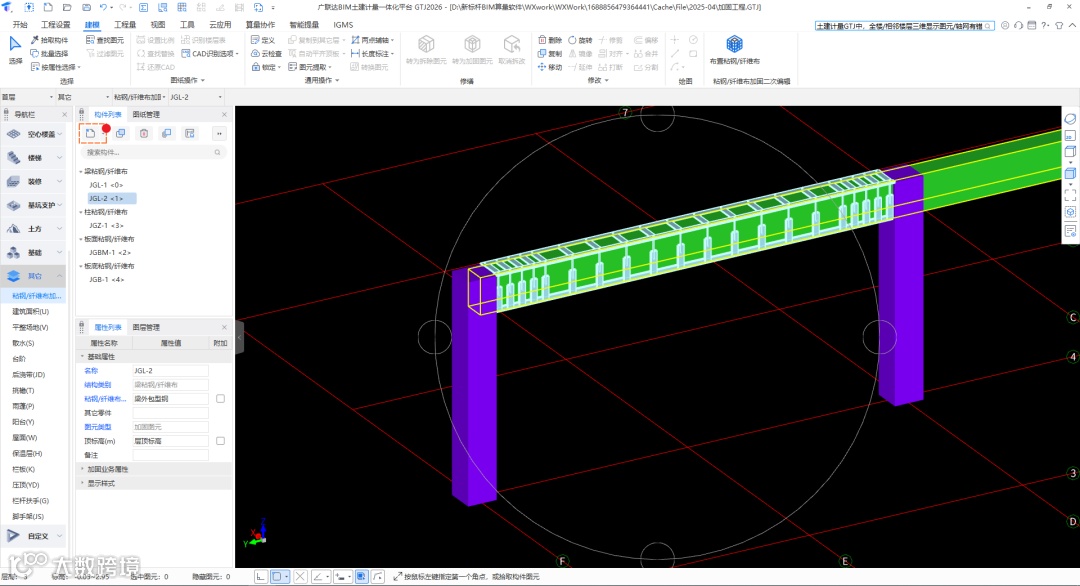
Task: Click the copy component icon in 构件列表 toolbar
Action: [121, 134]
